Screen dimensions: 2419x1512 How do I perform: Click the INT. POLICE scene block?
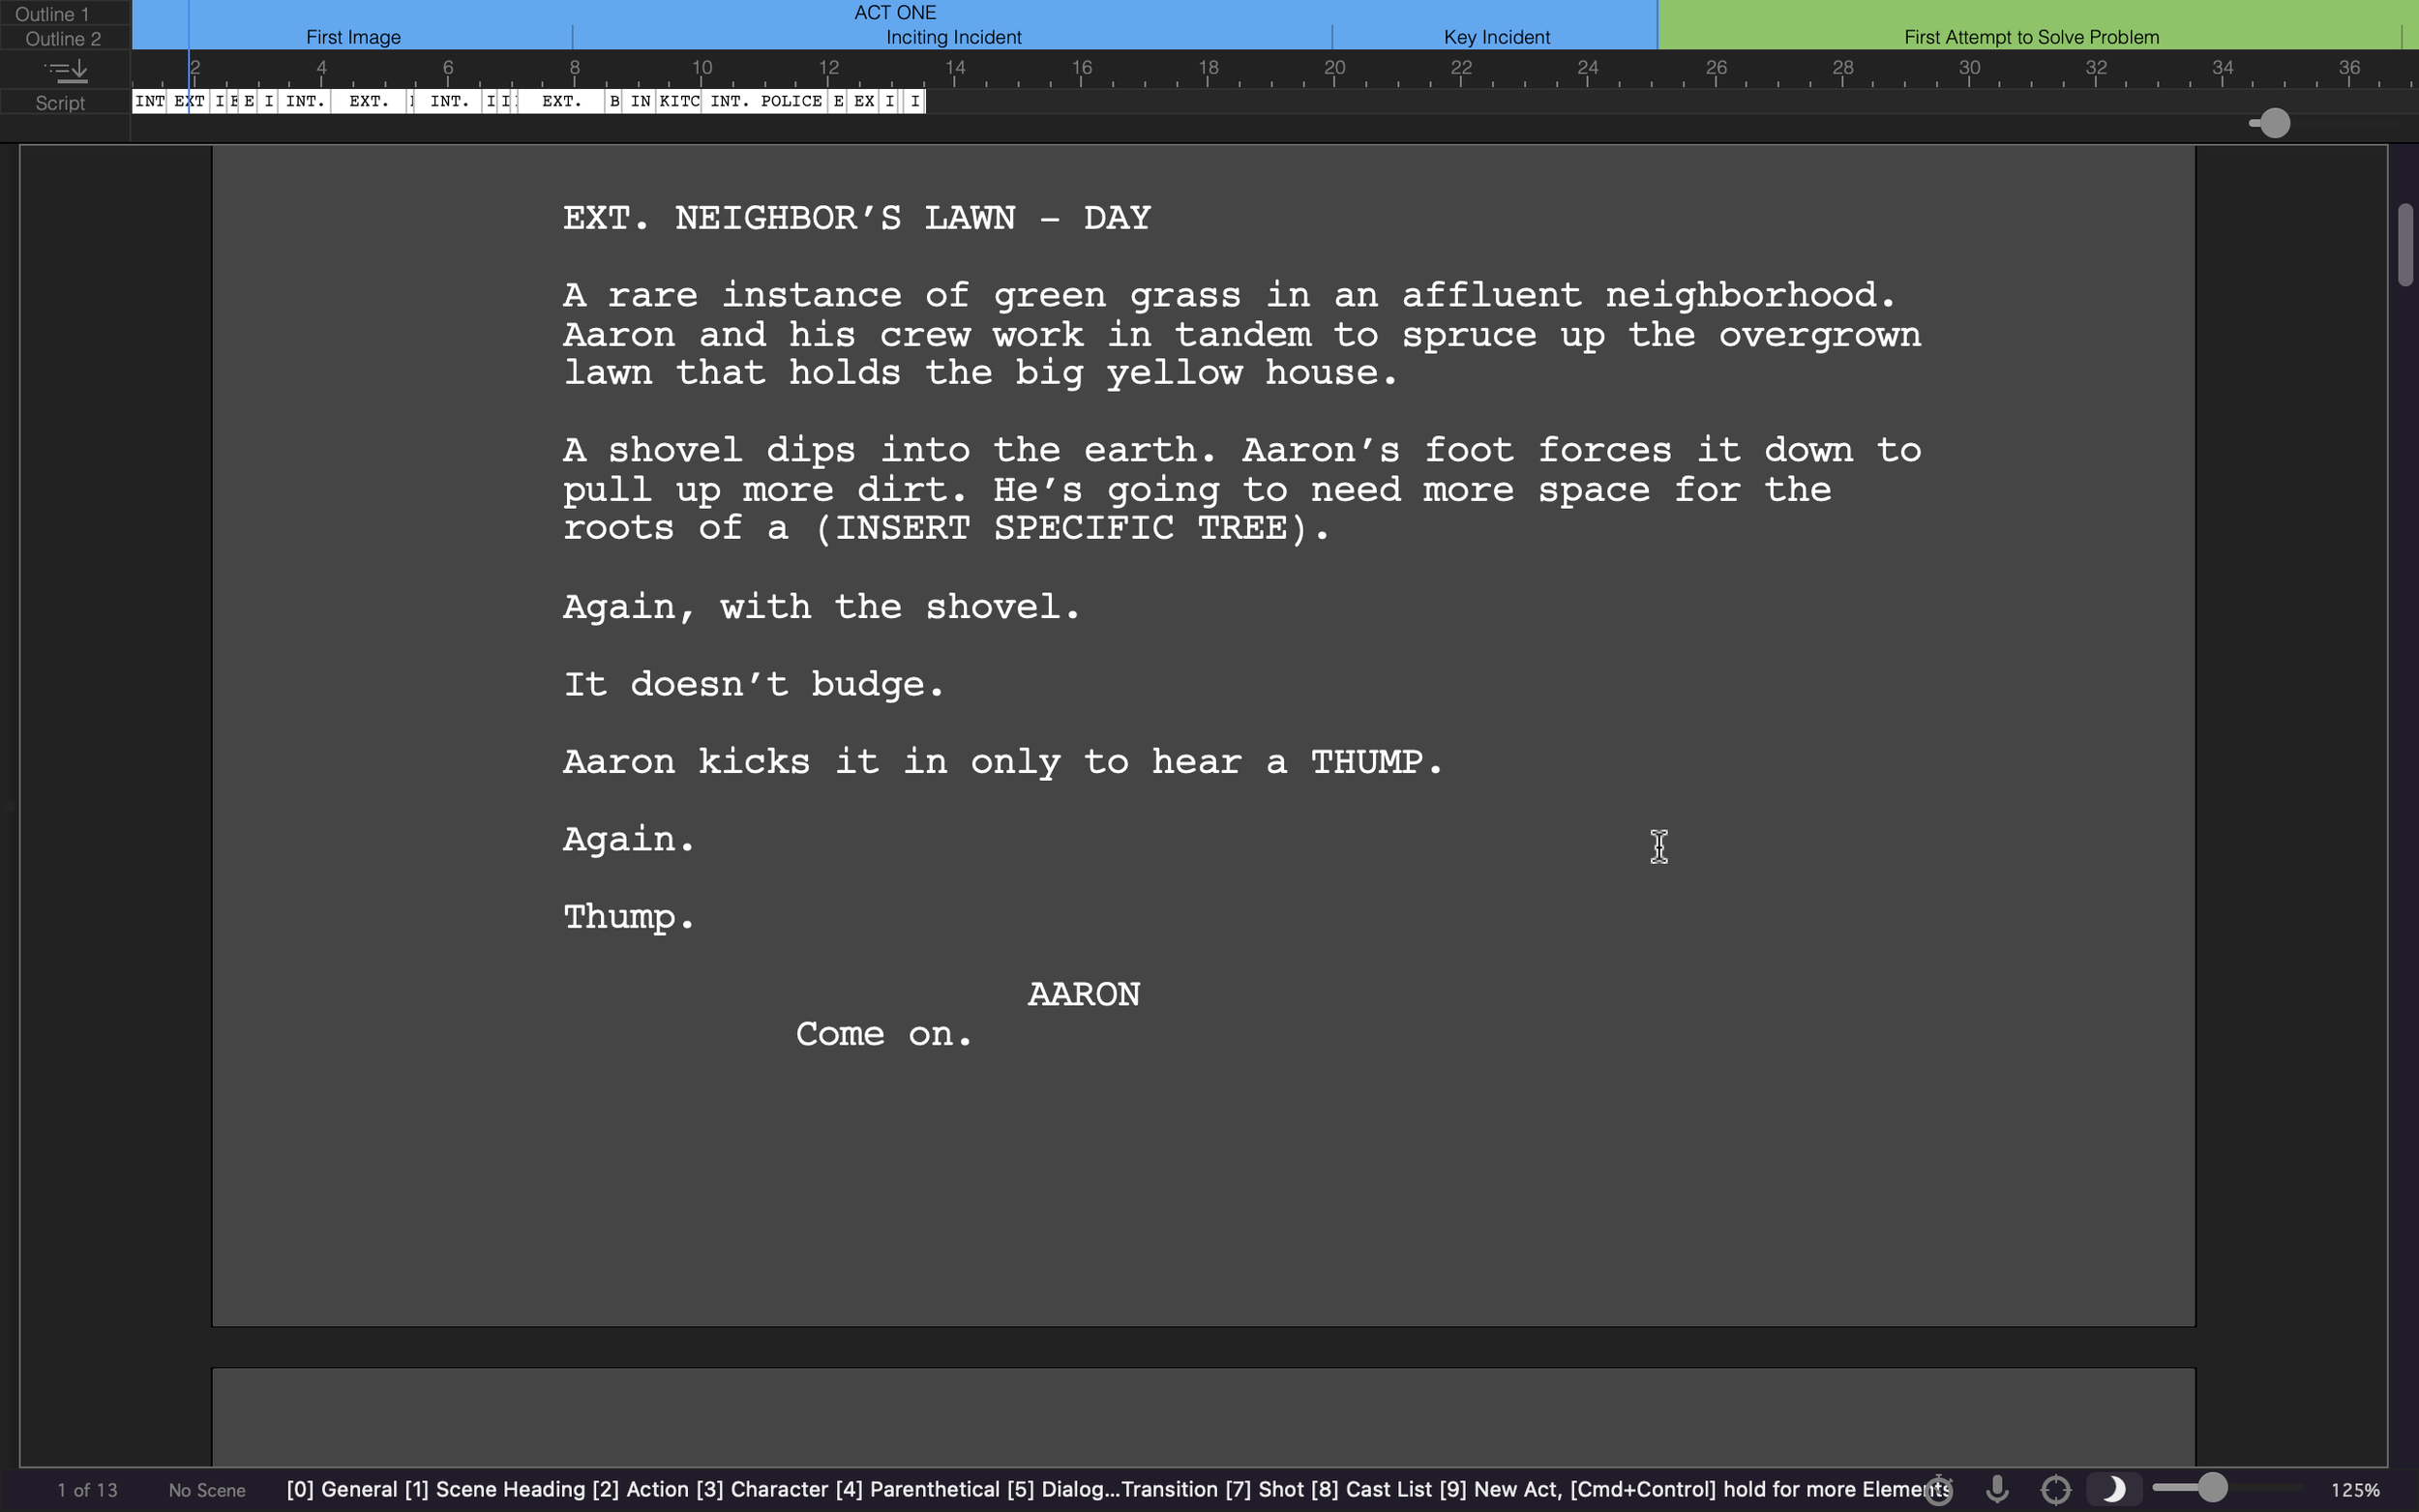click(765, 101)
